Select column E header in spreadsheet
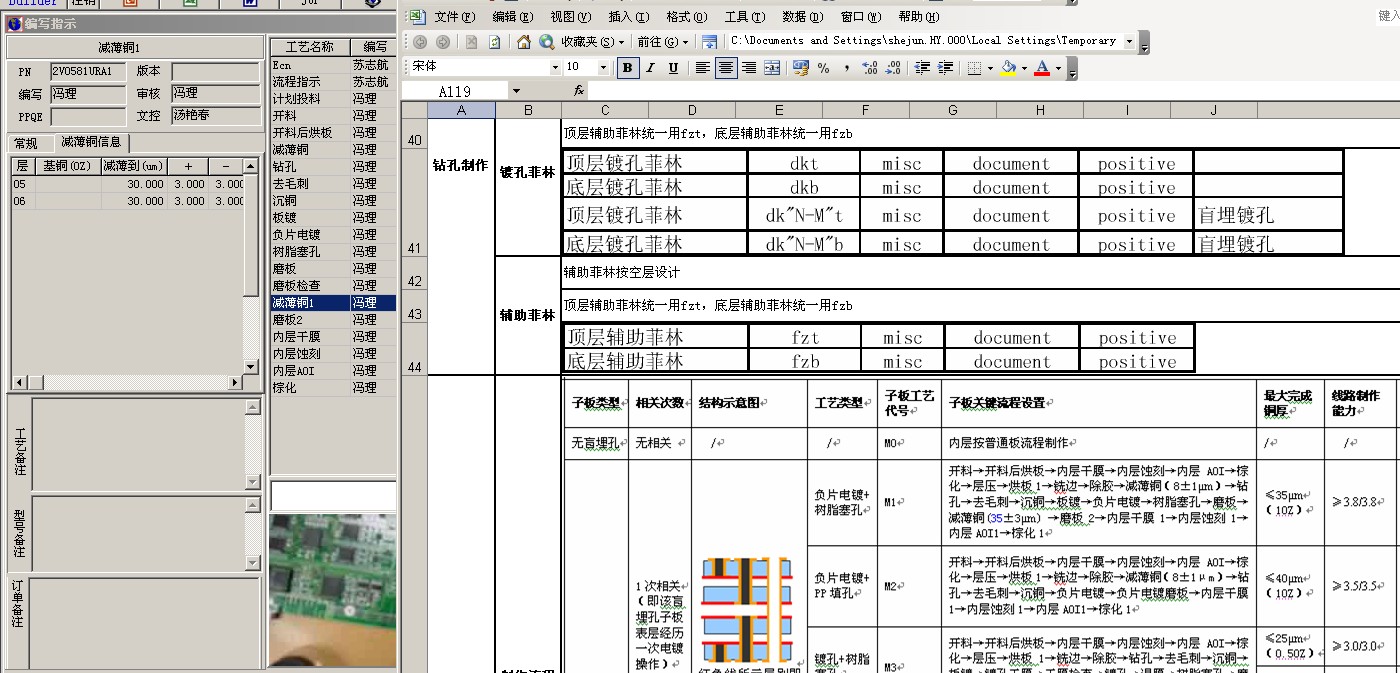The width and height of the screenshot is (1400, 673). [779, 110]
